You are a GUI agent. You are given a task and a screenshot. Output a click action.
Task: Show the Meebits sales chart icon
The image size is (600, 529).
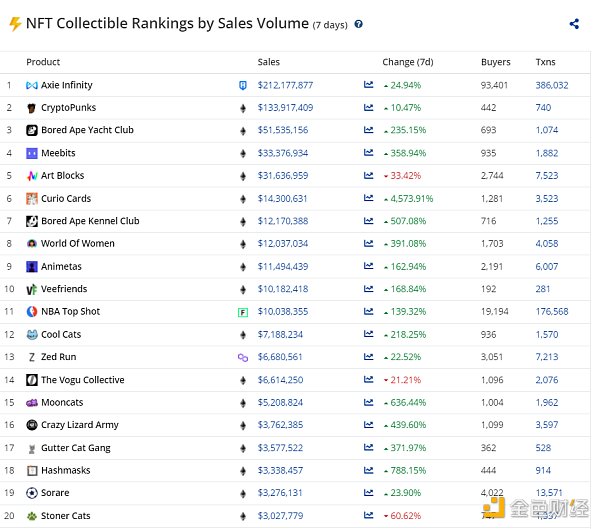pos(368,153)
